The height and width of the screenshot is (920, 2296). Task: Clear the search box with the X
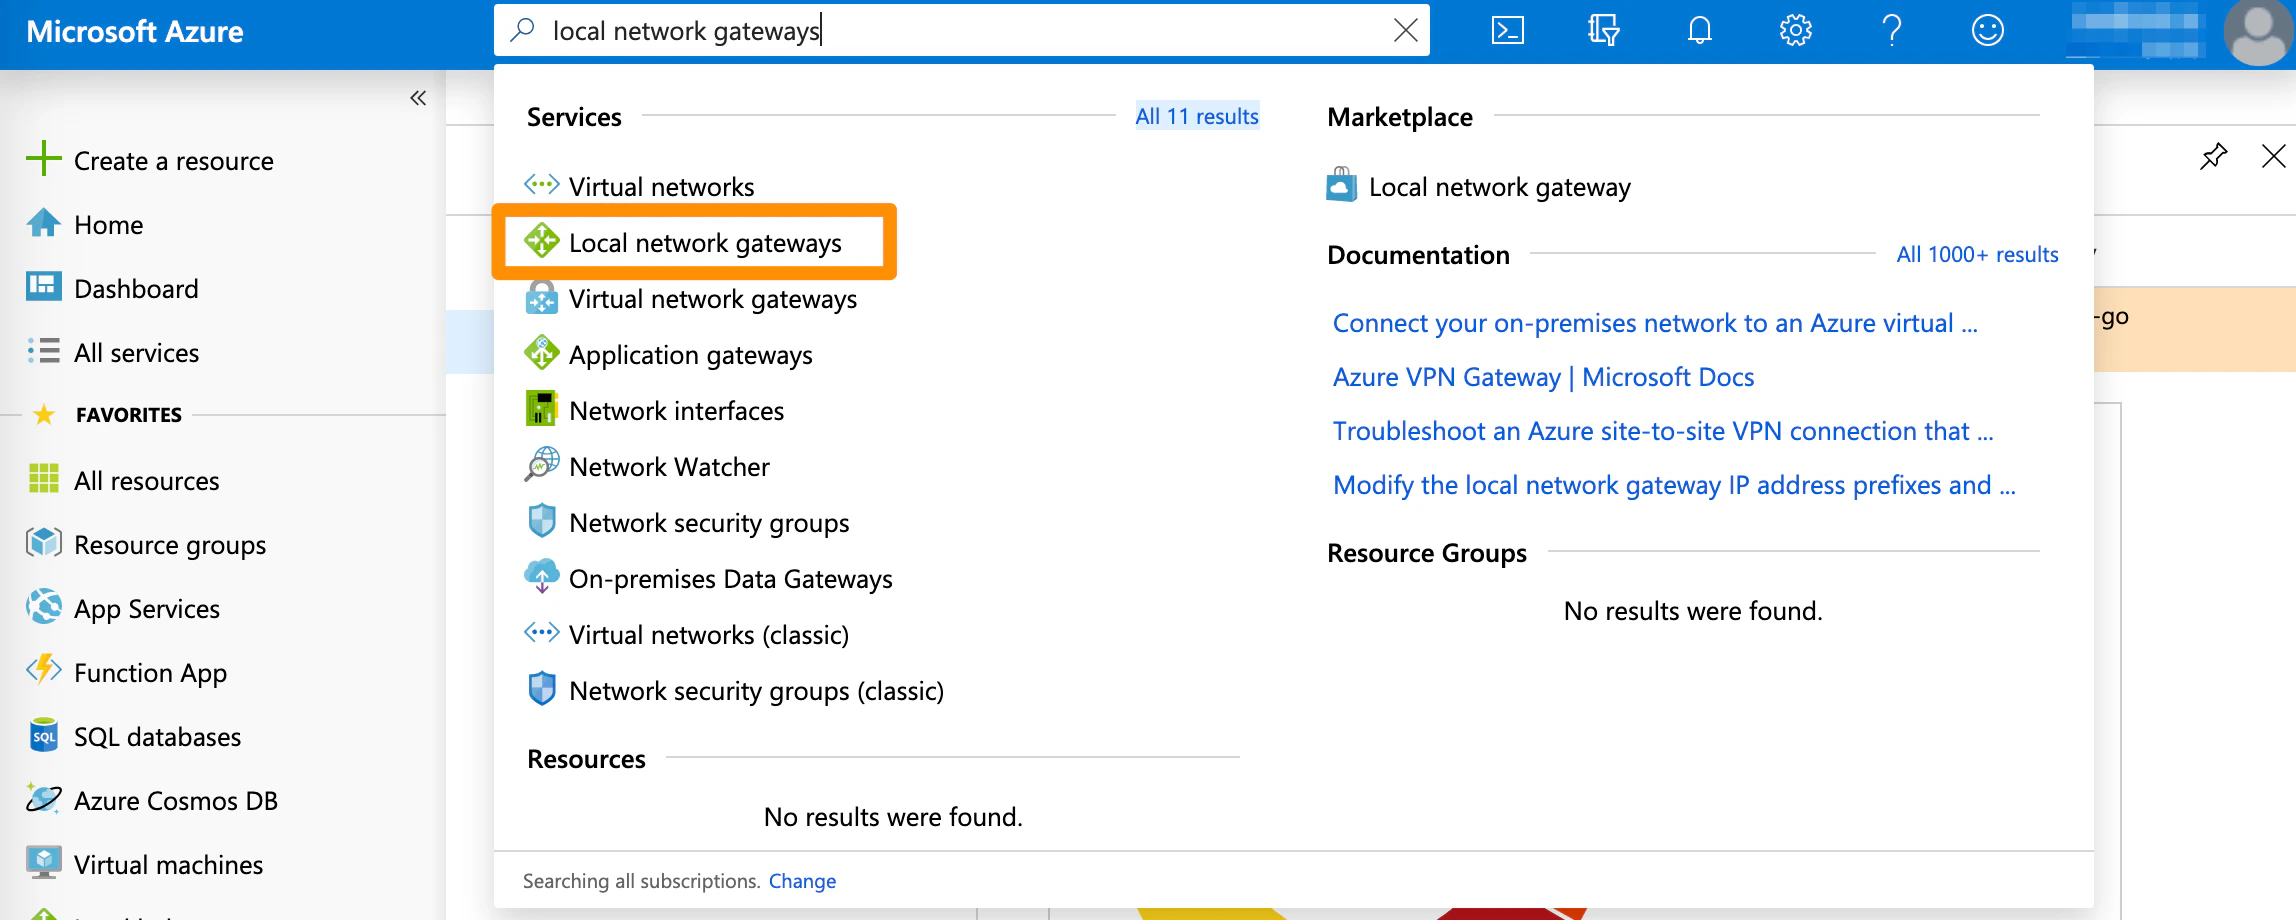pyautogui.click(x=1406, y=30)
